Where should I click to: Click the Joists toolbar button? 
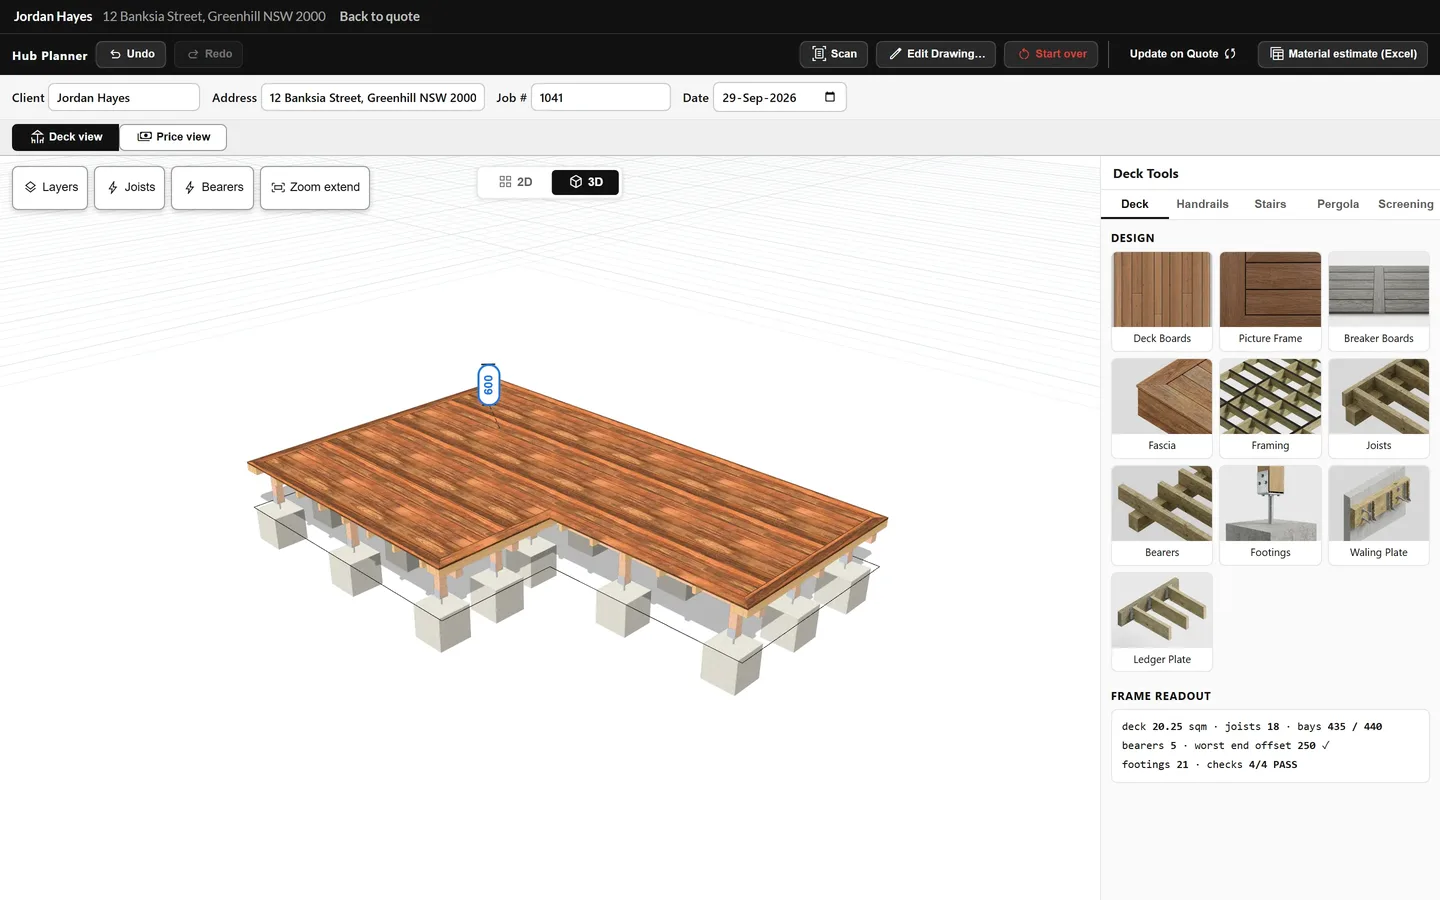coord(130,188)
